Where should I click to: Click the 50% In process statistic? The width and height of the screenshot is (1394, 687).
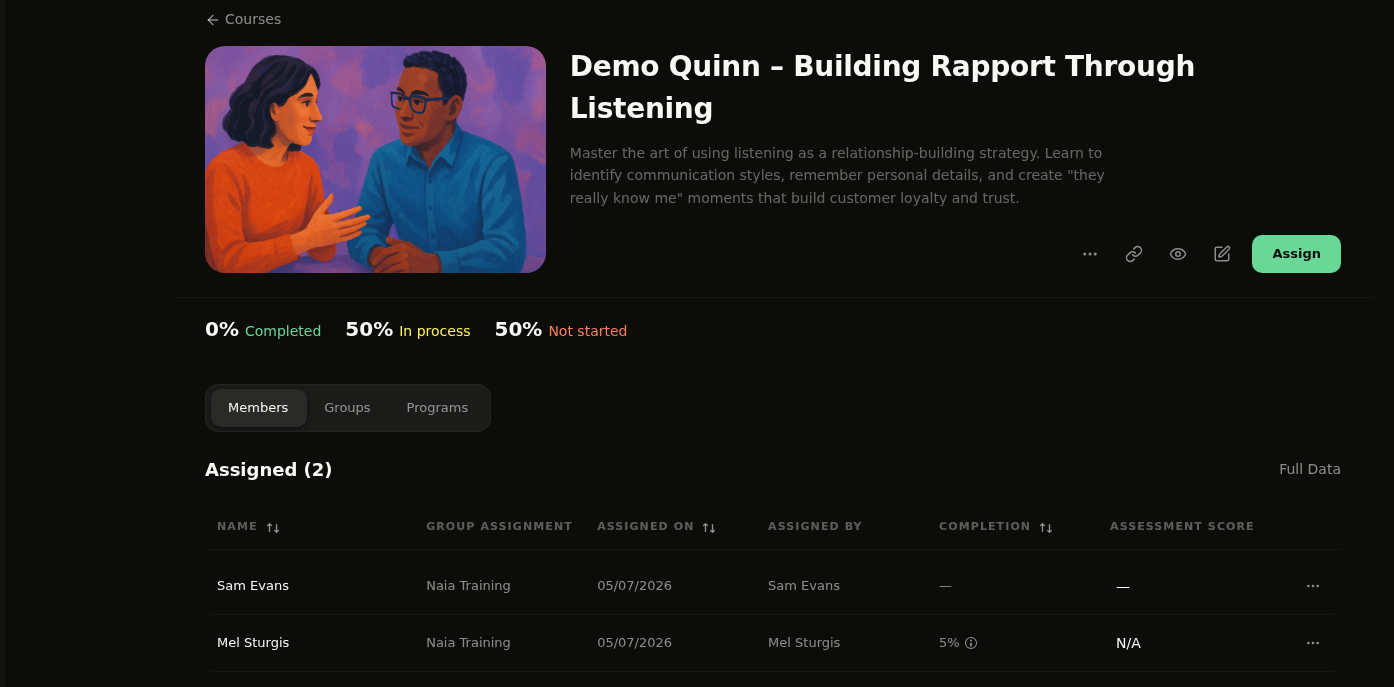tap(408, 330)
